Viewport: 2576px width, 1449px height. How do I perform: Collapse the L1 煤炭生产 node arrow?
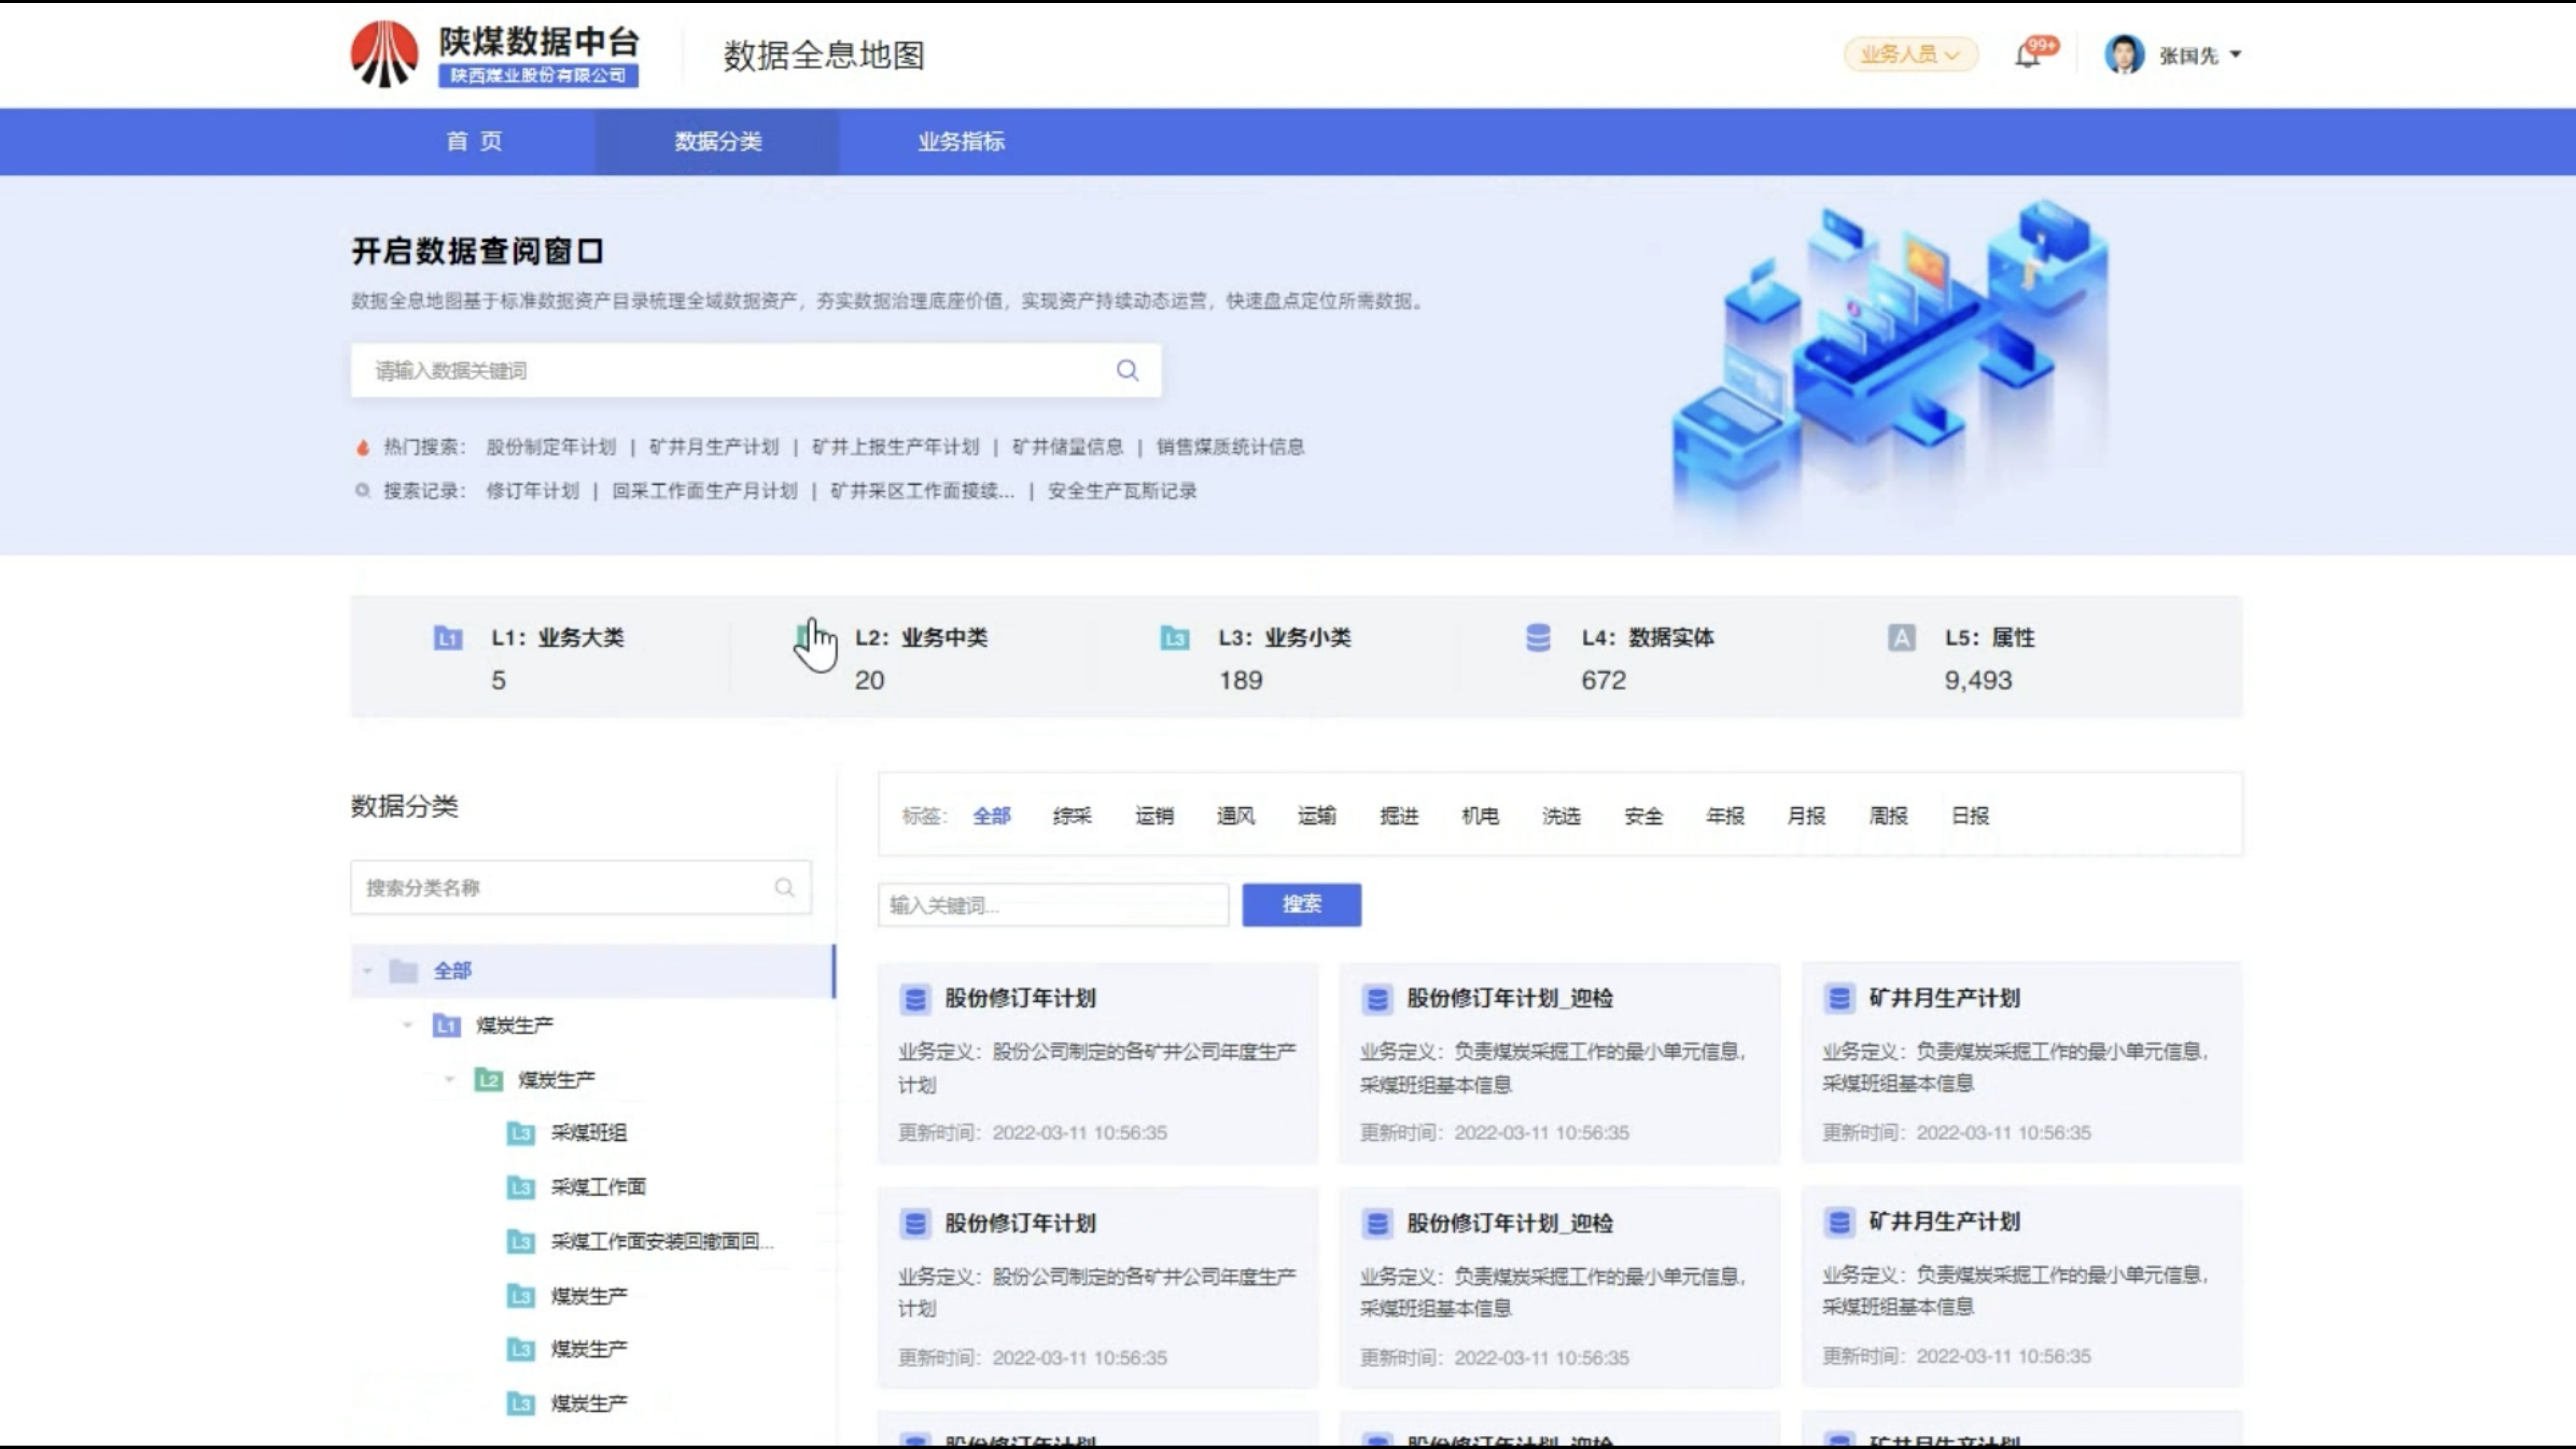408,1026
